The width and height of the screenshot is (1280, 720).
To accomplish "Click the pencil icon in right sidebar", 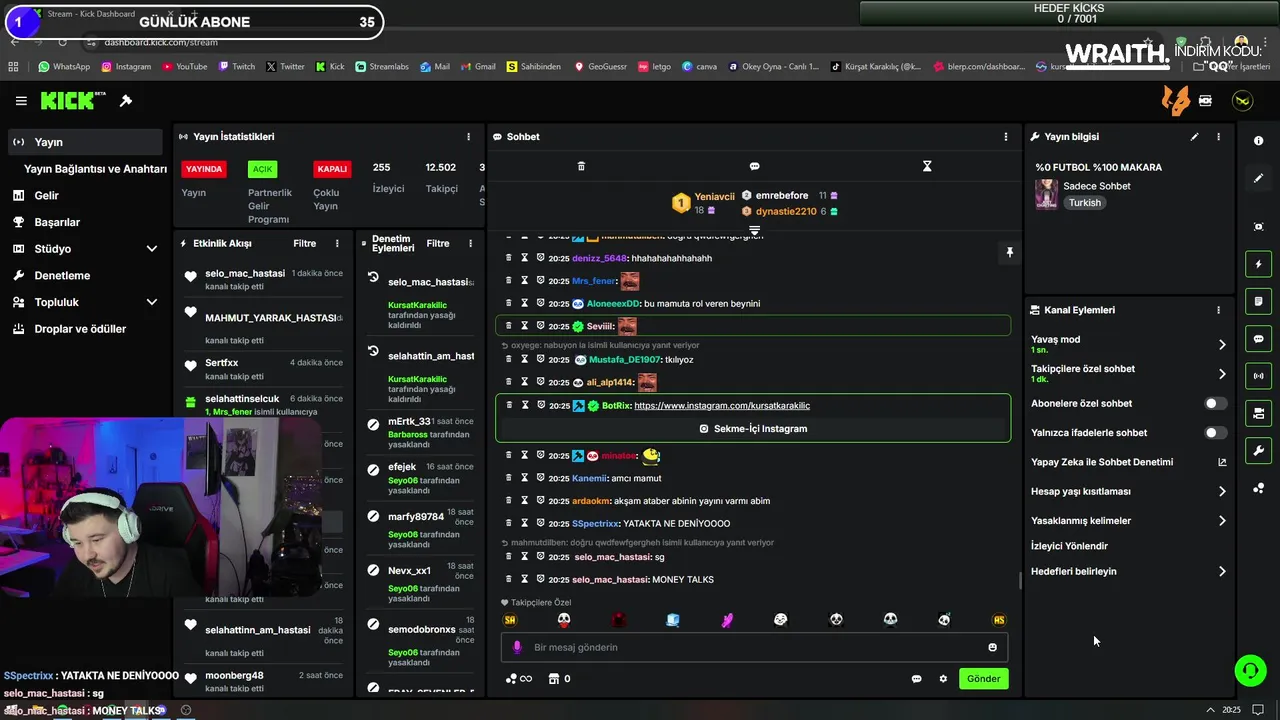I will [1258, 178].
